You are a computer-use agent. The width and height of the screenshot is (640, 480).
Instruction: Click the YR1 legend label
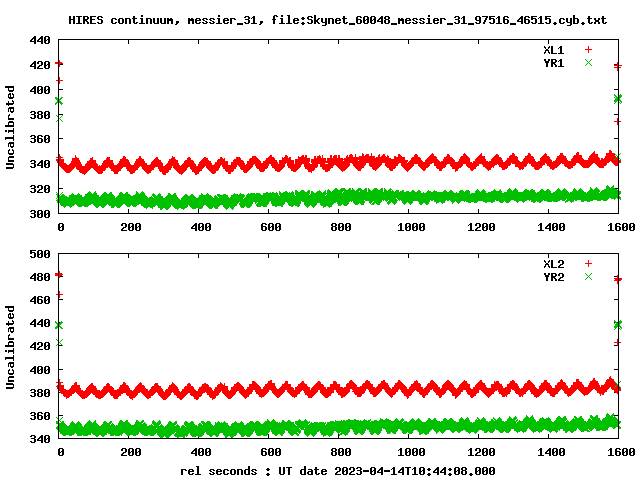(x=553, y=63)
